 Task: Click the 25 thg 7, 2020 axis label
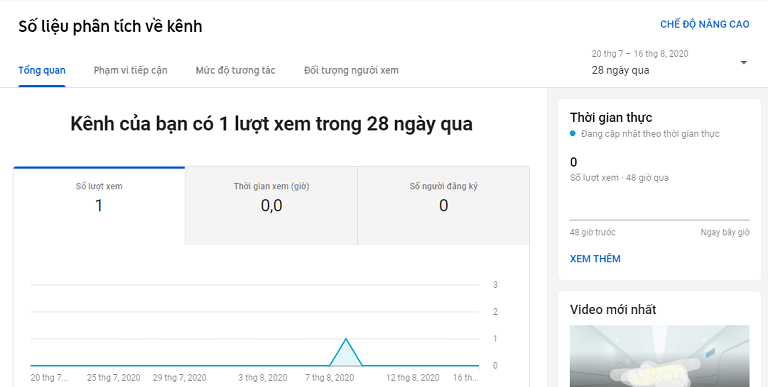point(114,378)
